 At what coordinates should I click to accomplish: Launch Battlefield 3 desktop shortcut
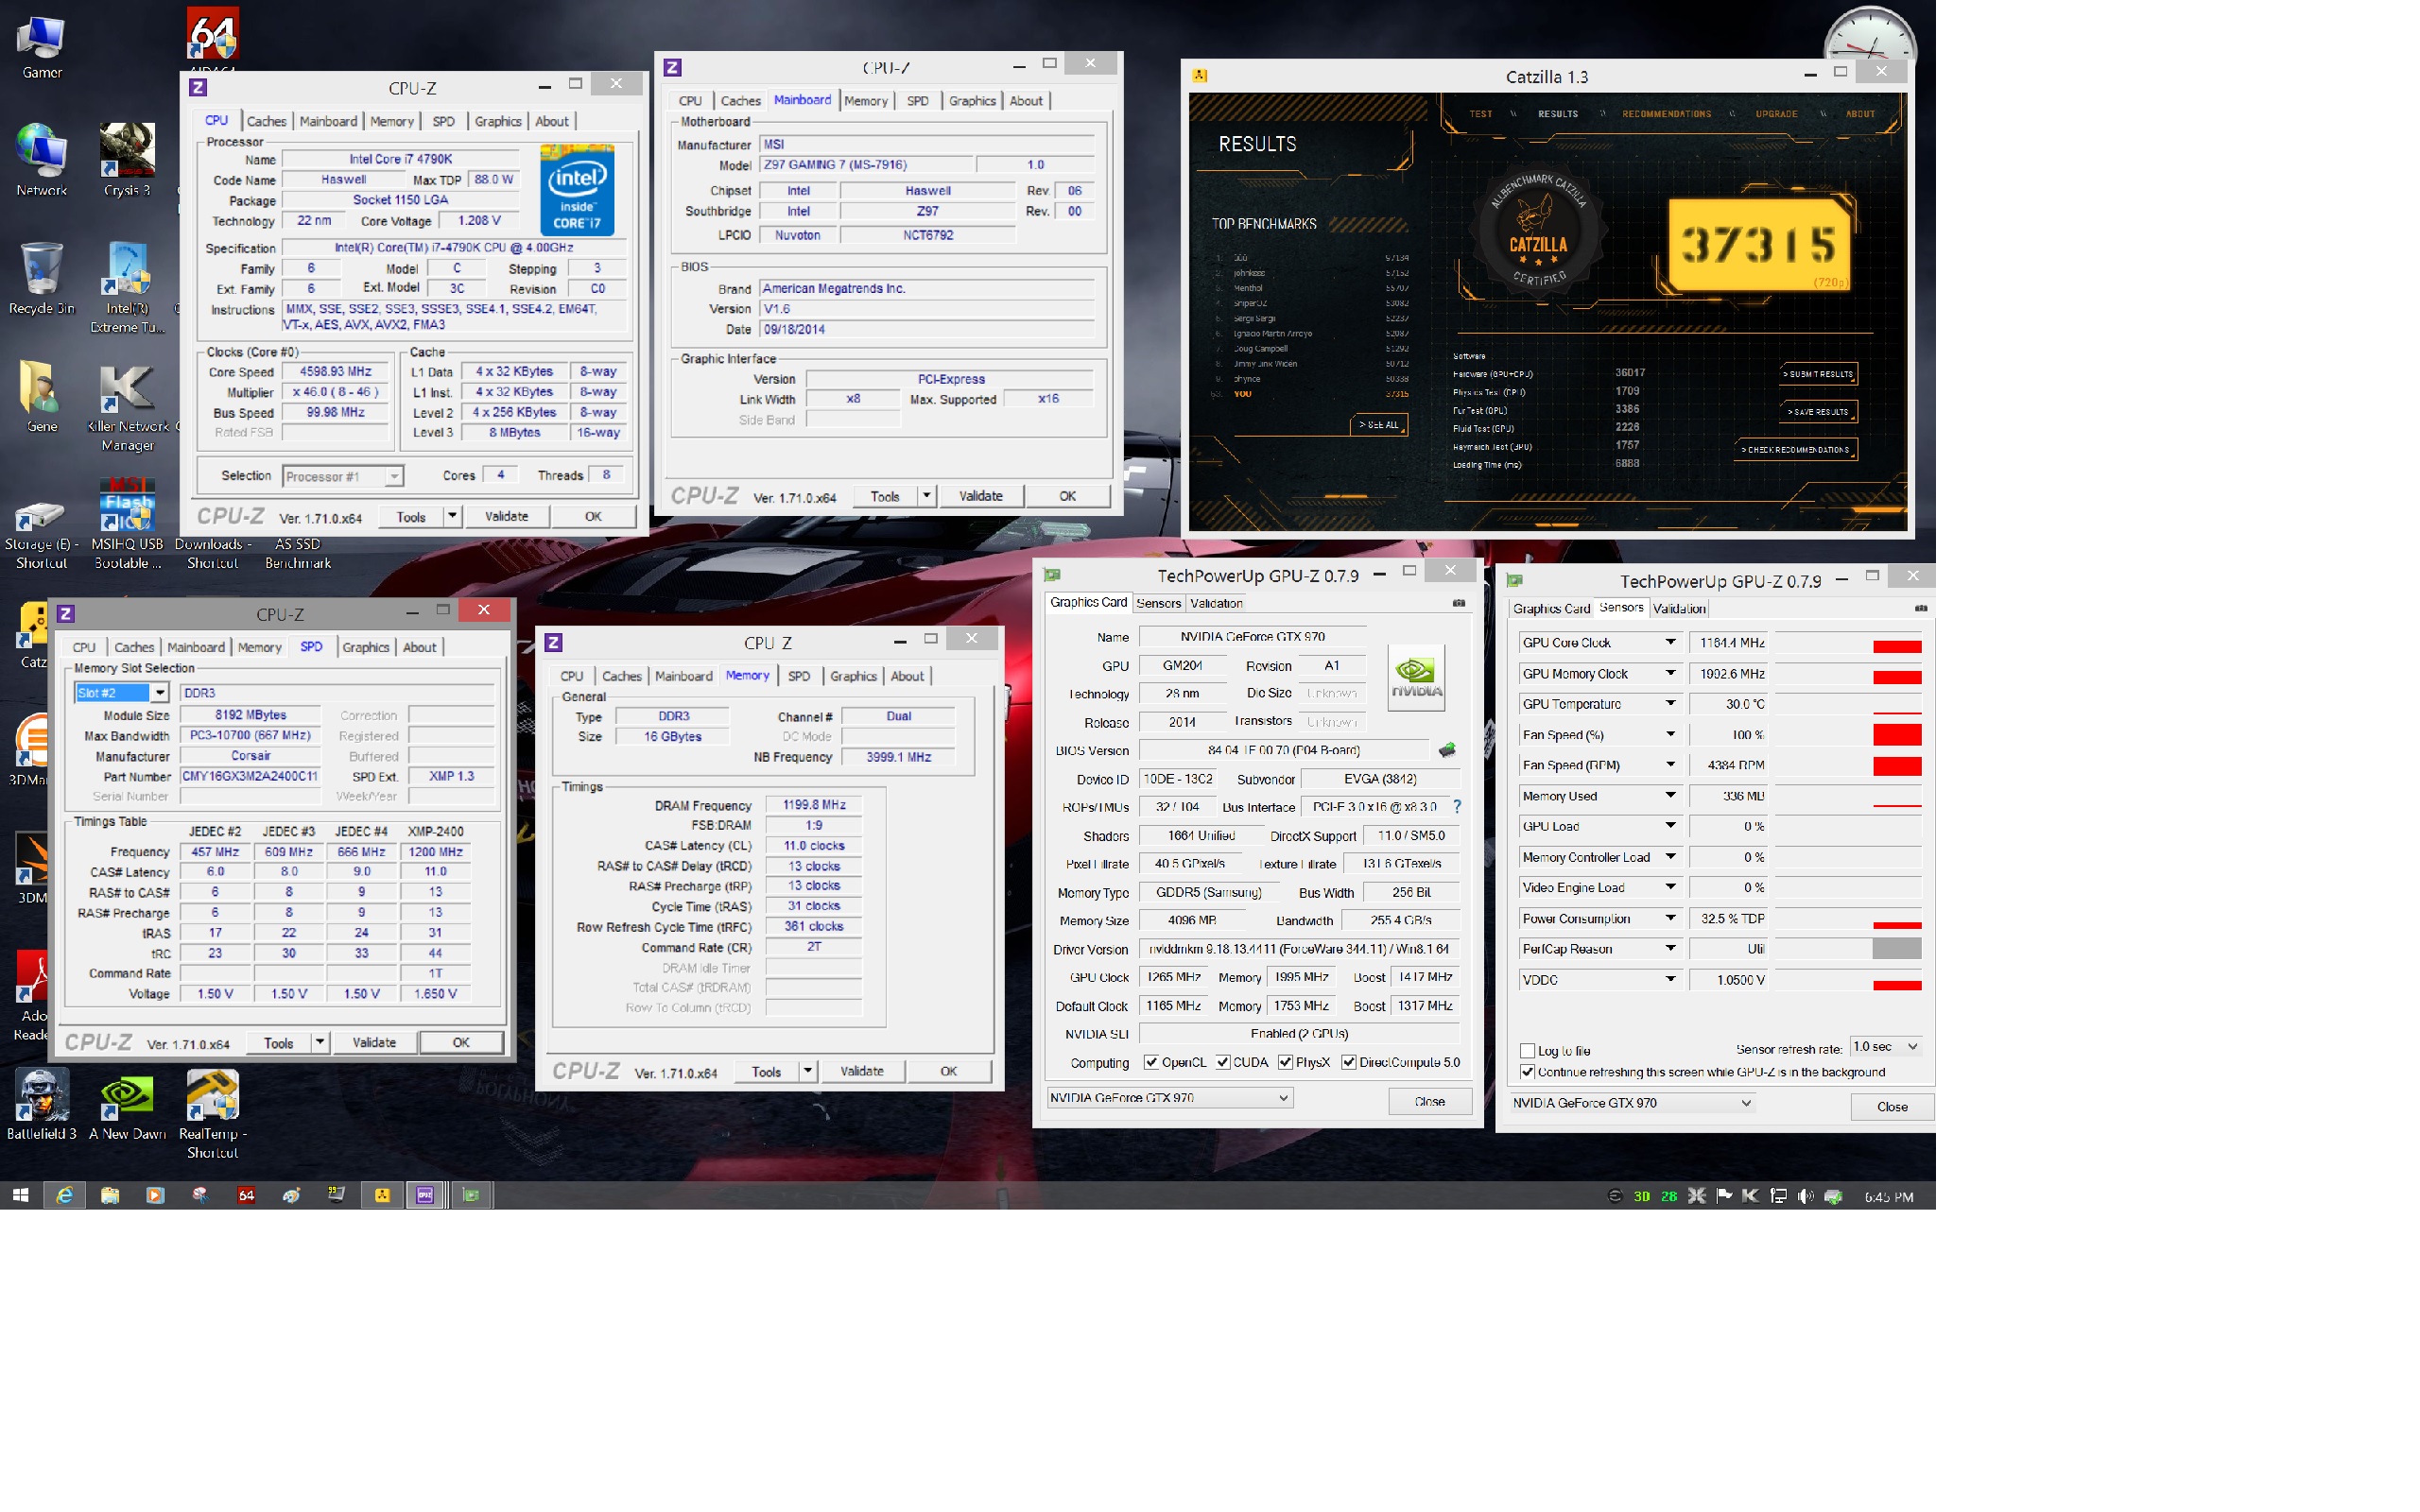42,1104
